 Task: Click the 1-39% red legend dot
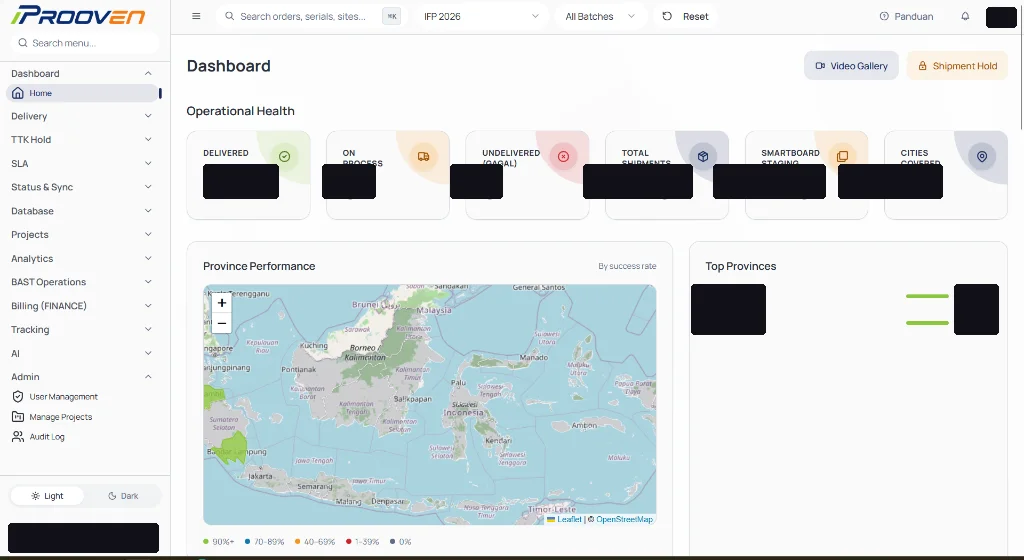(x=349, y=542)
